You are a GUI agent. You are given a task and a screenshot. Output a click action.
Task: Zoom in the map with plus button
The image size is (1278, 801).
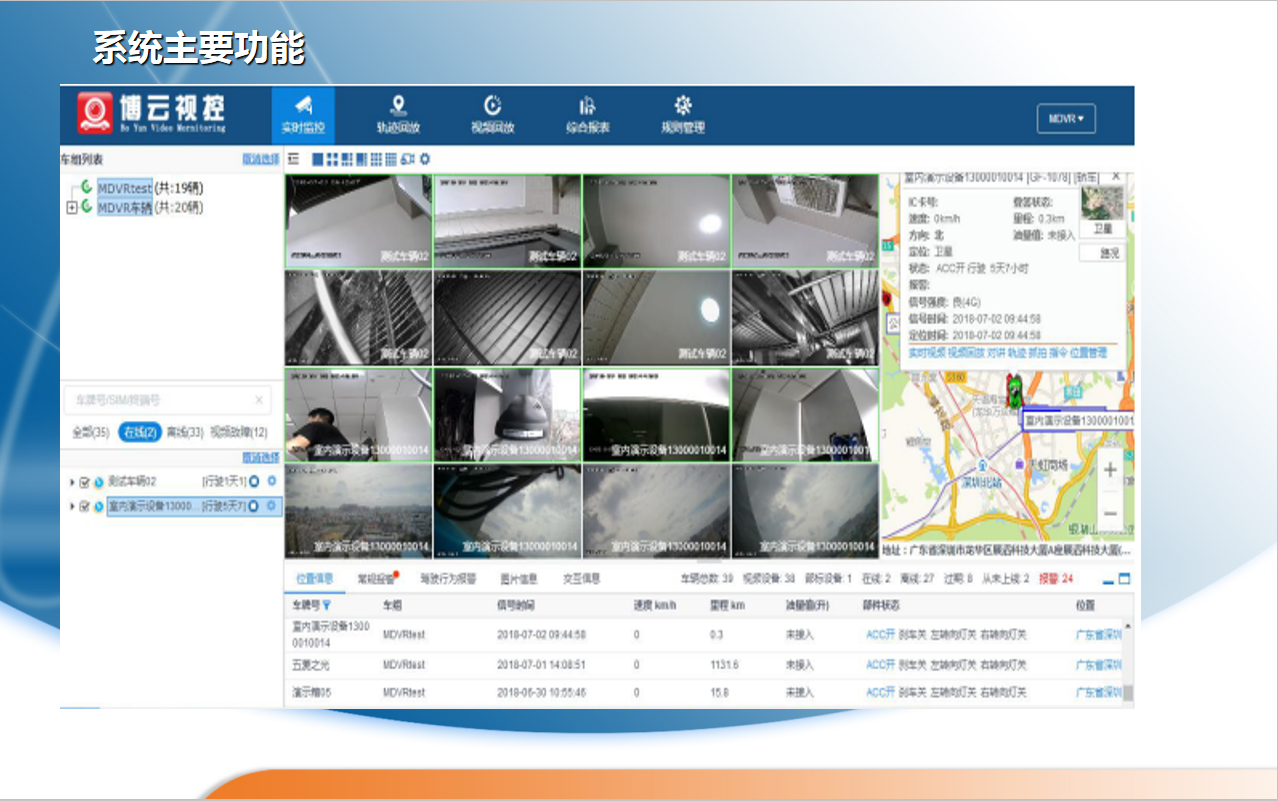pos(1110,469)
